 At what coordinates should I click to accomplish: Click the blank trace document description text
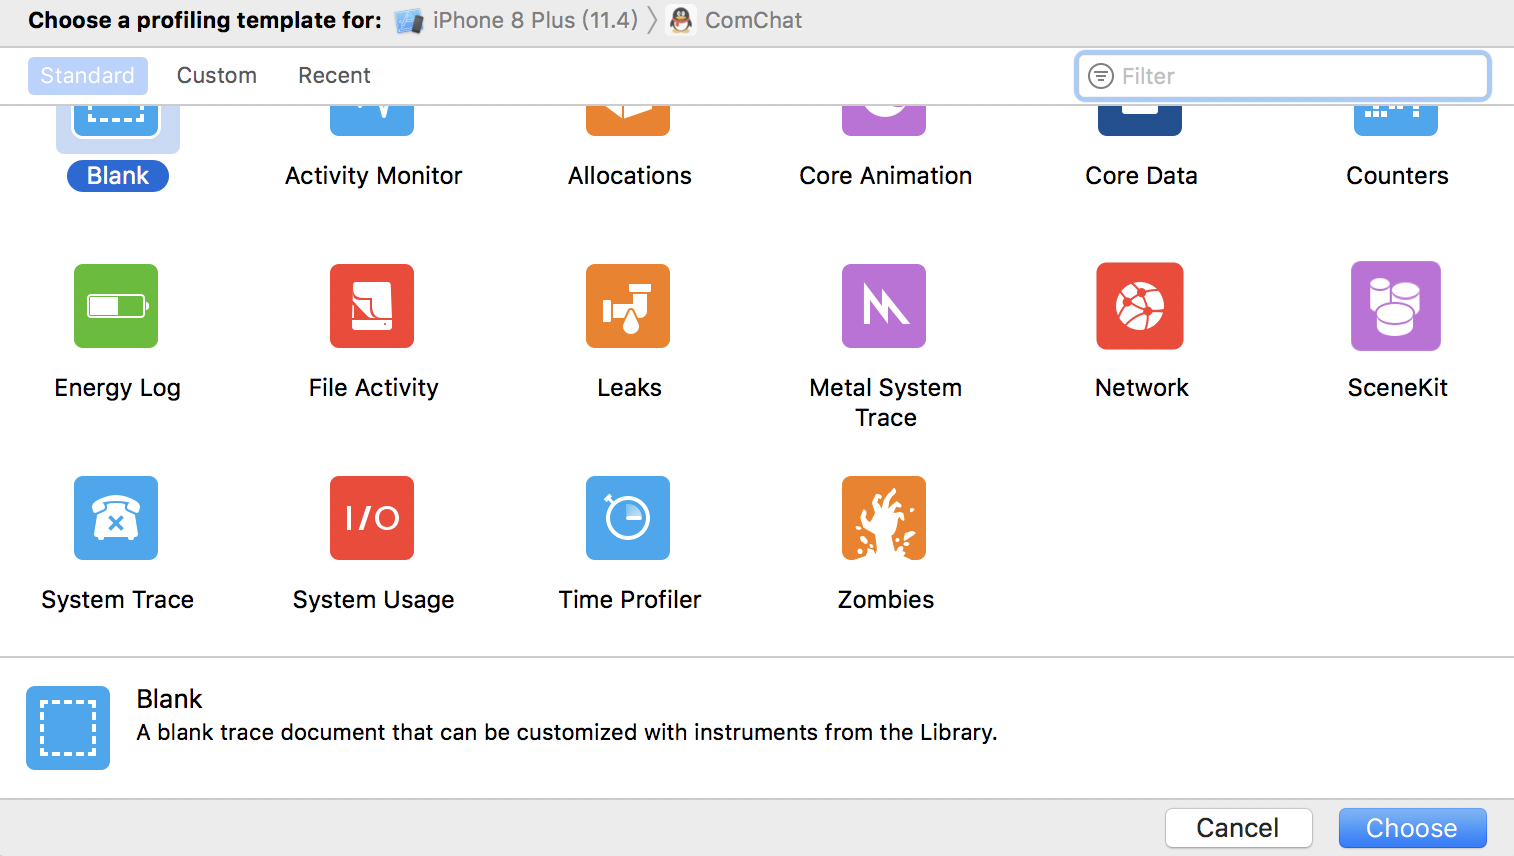click(566, 733)
